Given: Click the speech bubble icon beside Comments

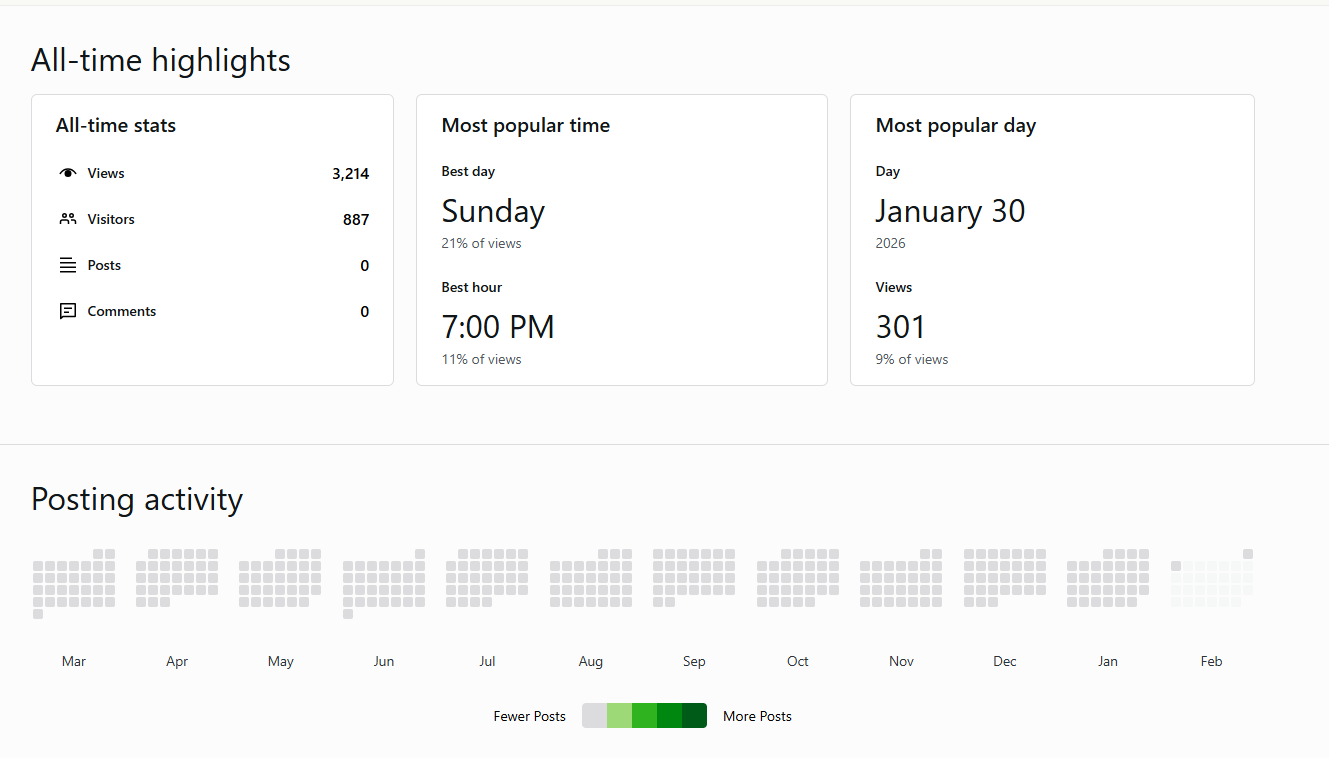Looking at the screenshot, I should click(x=68, y=311).
